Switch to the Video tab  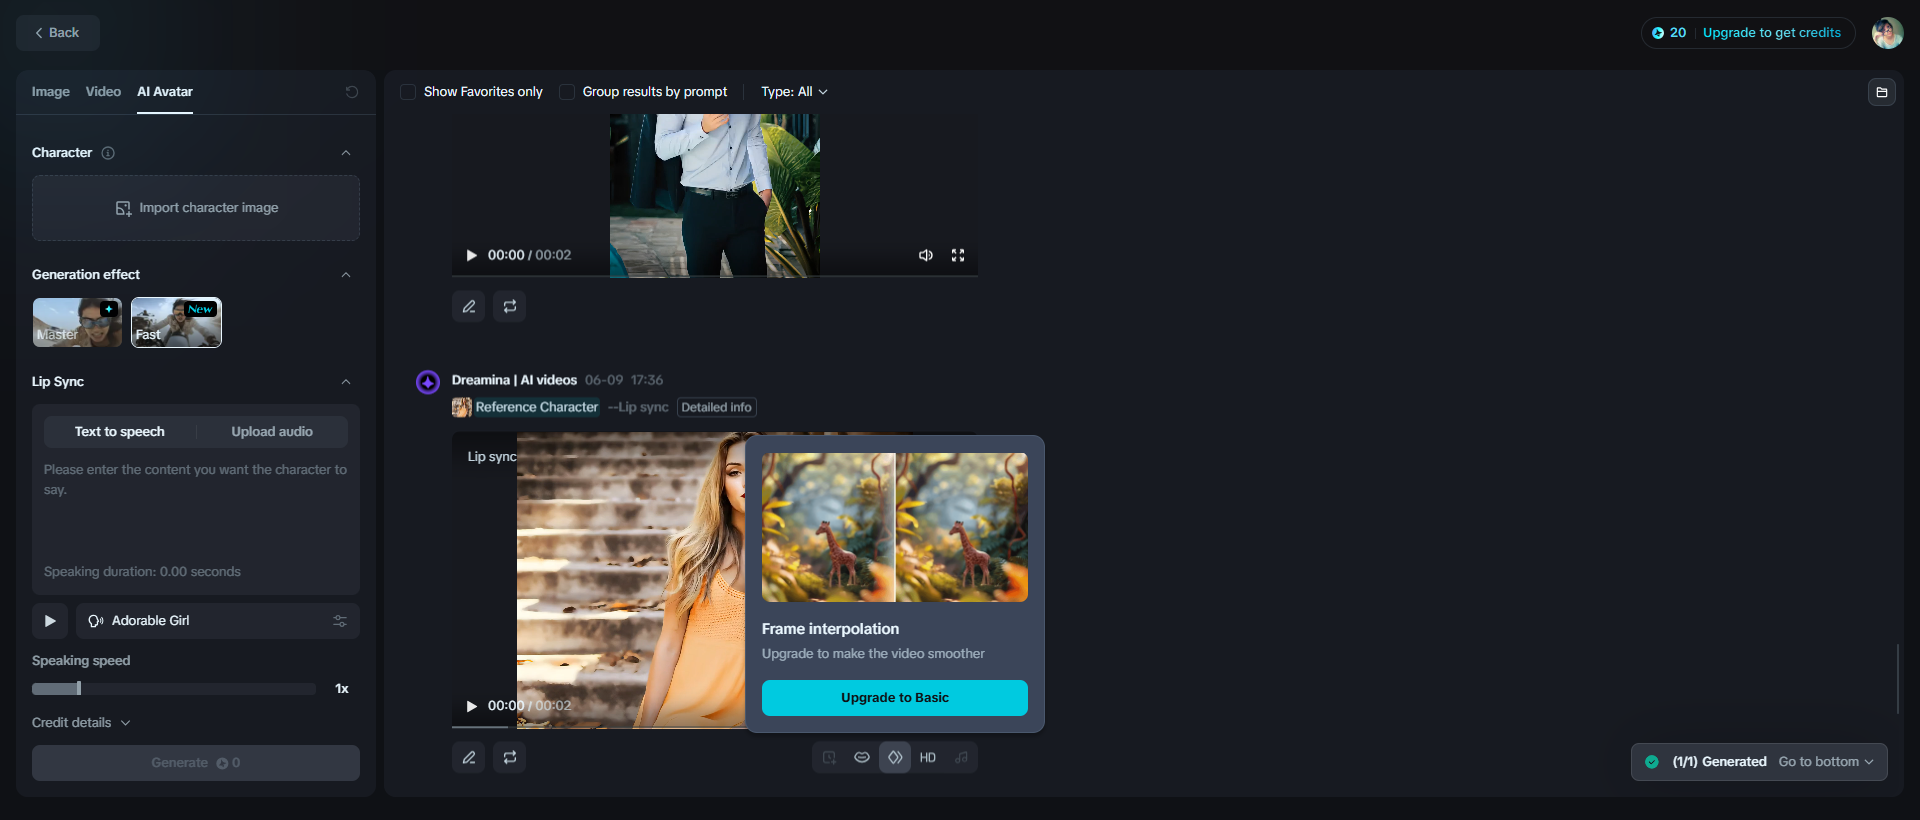click(x=103, y=92)
